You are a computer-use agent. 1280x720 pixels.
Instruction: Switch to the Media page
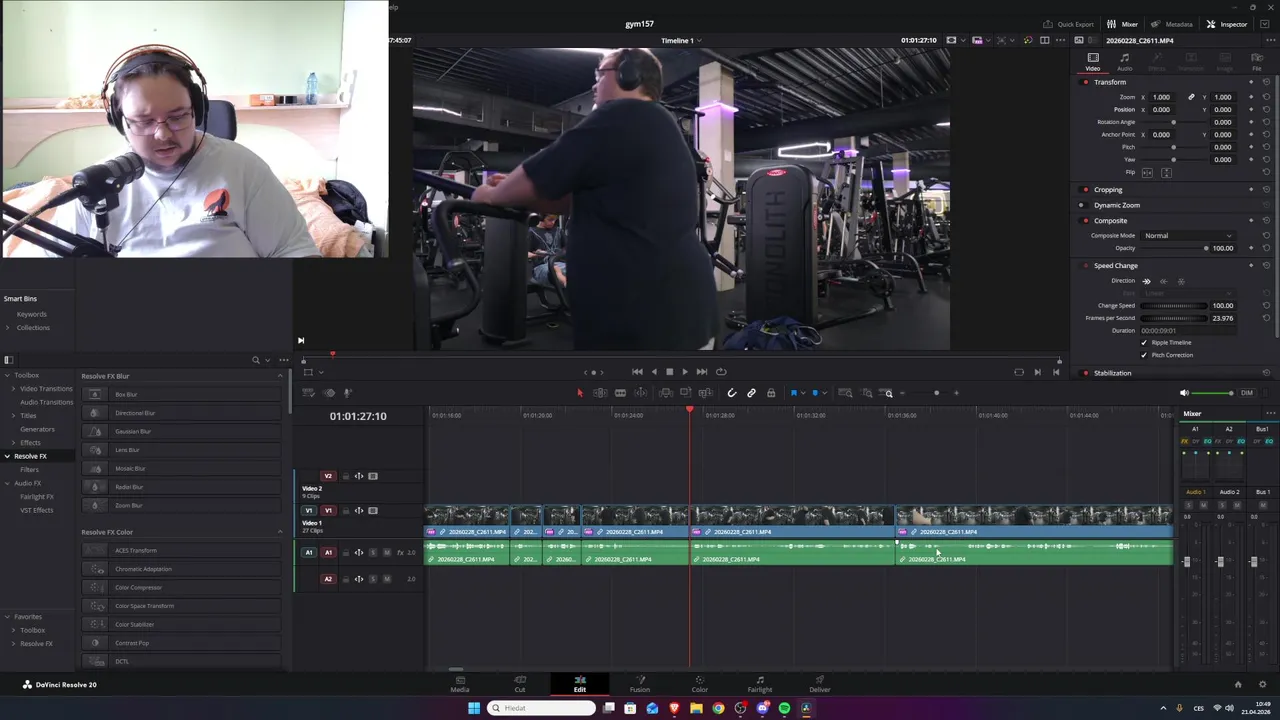[x=459, y=685]
